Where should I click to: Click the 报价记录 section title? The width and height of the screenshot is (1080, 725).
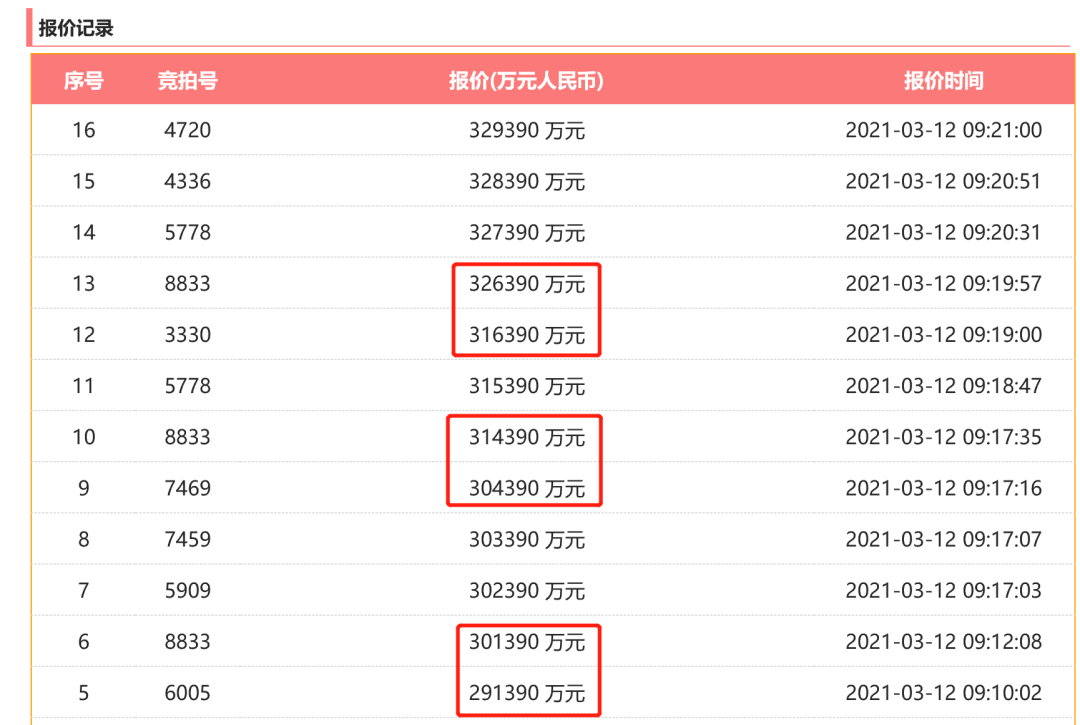[x=76, y=28]
